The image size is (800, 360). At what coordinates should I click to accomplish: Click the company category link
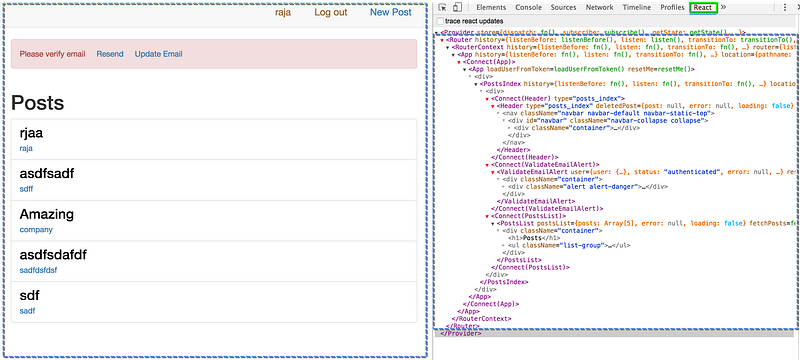coord(36,229)
